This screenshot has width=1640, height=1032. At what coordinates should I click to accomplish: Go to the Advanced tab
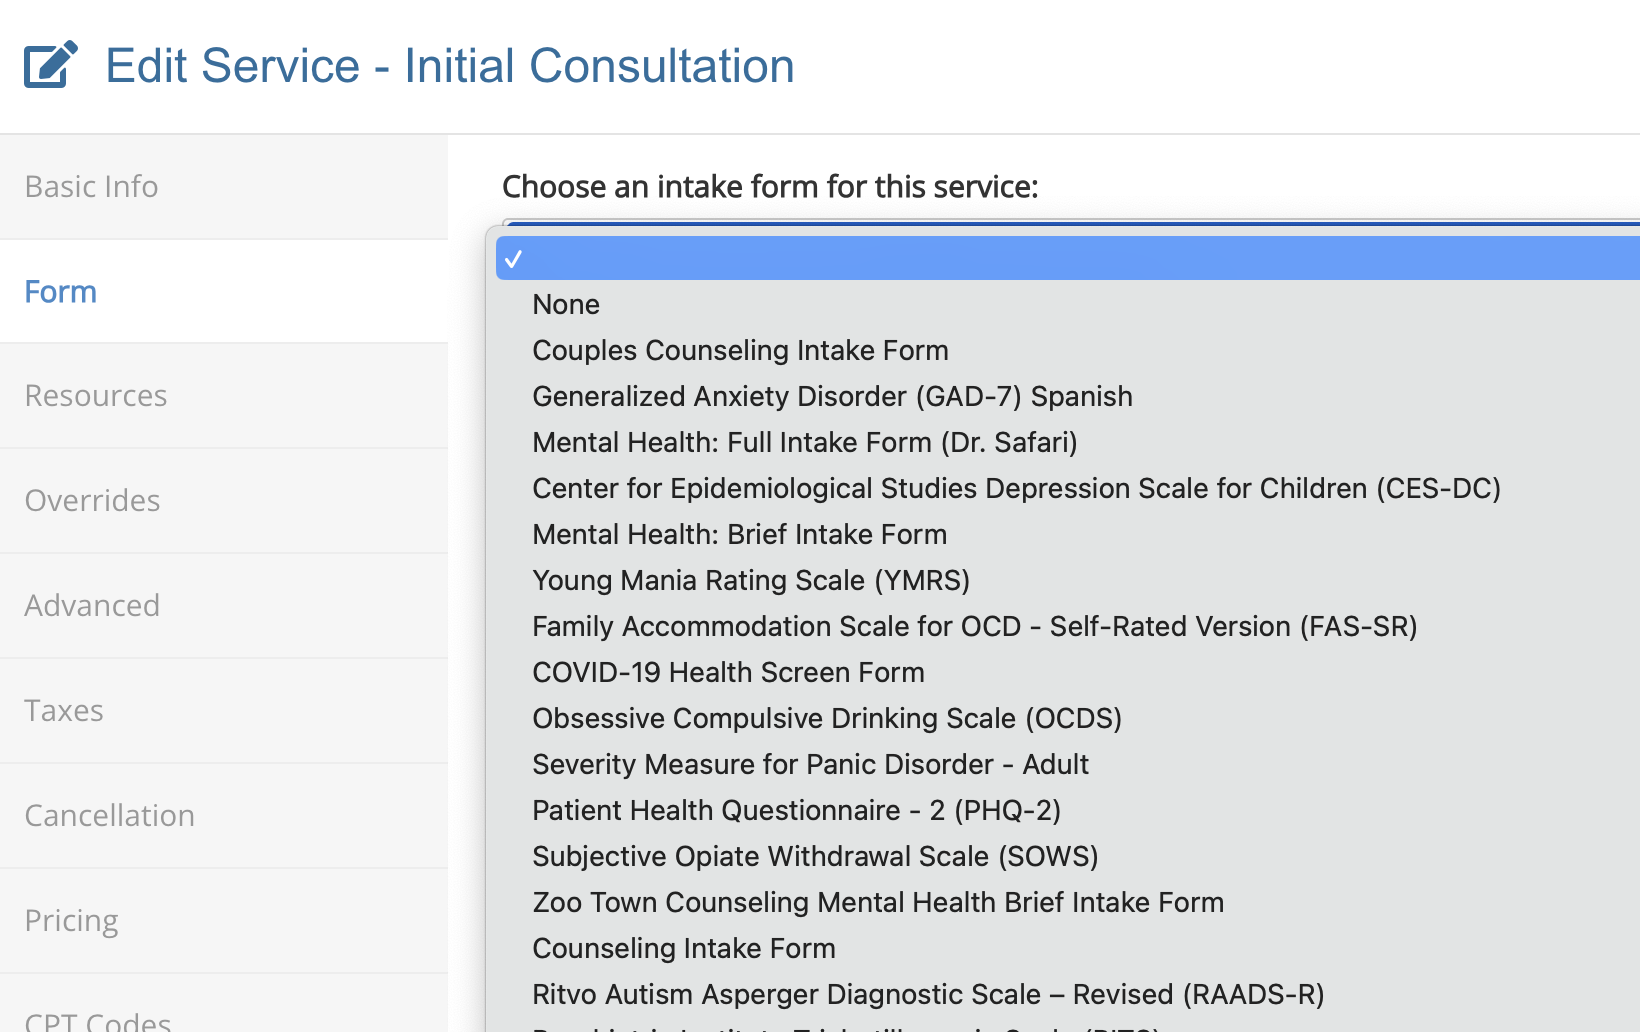[92, 606]
